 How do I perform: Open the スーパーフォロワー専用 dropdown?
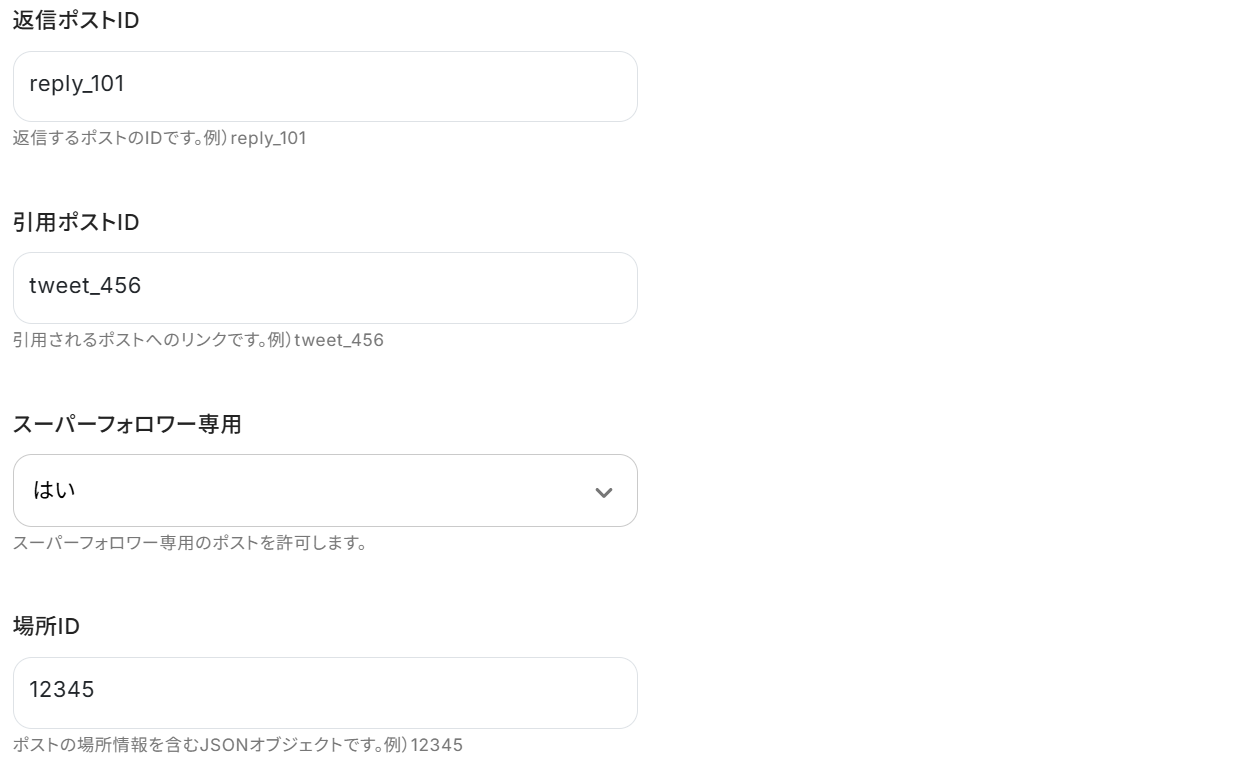[325, 491]
